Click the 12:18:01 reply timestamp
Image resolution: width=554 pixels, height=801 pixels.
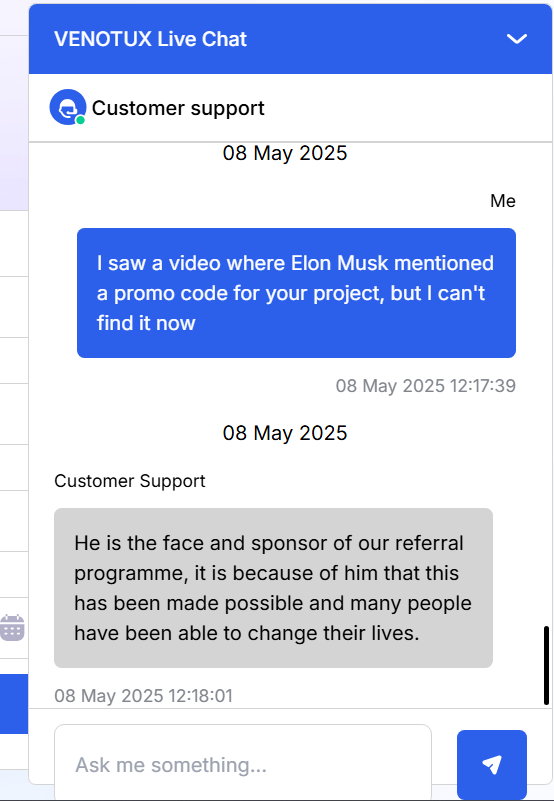[143, 696]
